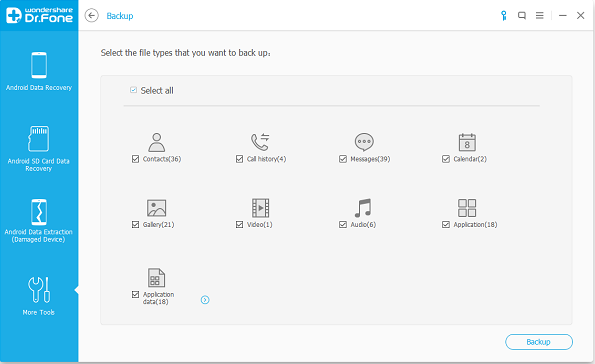
Task: Click the Application data document icon
Action: (156, 277)
